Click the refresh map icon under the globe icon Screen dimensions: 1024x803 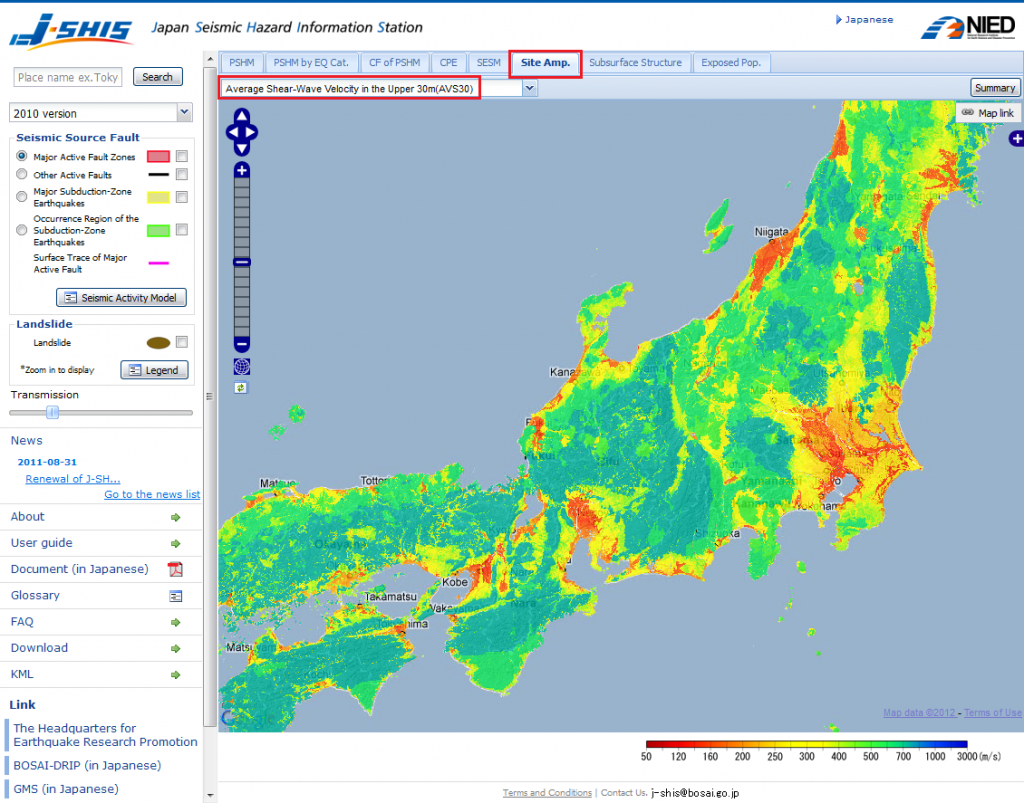tap(240, 387)
